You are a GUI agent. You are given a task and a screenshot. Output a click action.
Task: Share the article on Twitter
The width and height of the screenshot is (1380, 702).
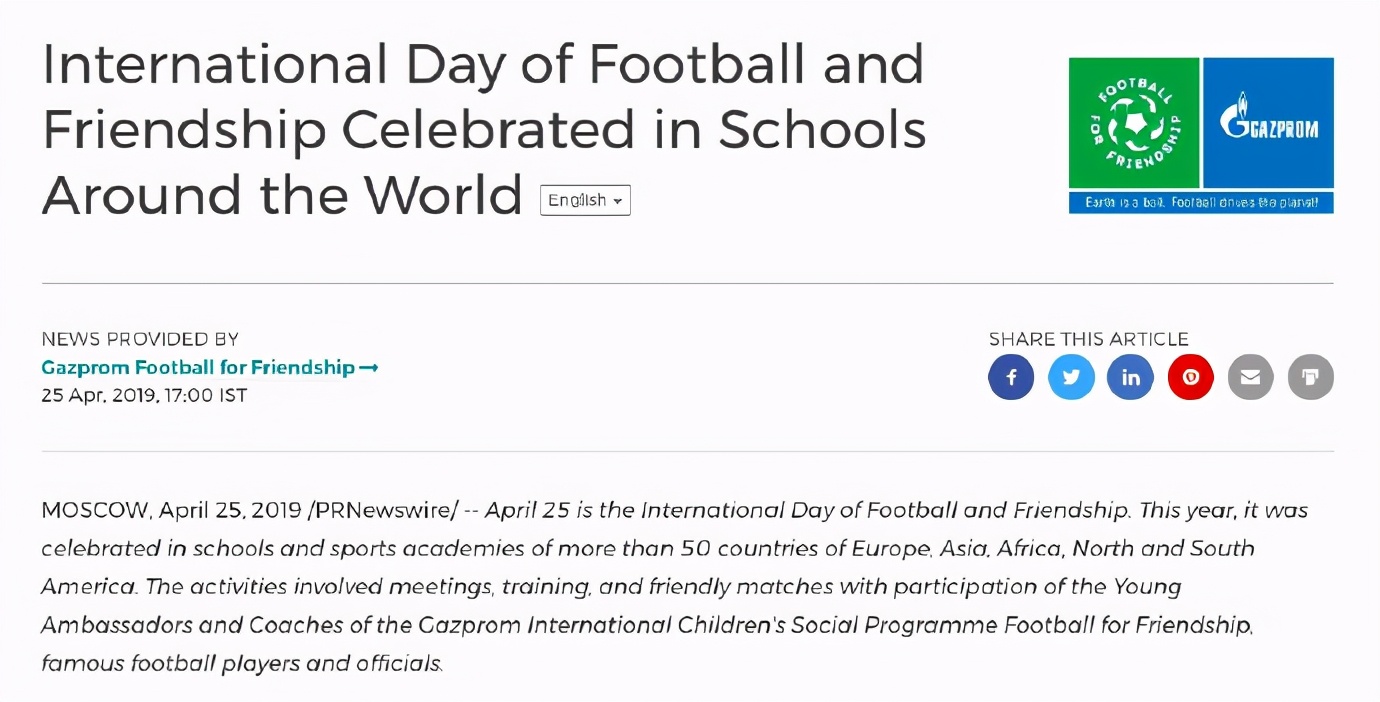[x=1071, y=378]
